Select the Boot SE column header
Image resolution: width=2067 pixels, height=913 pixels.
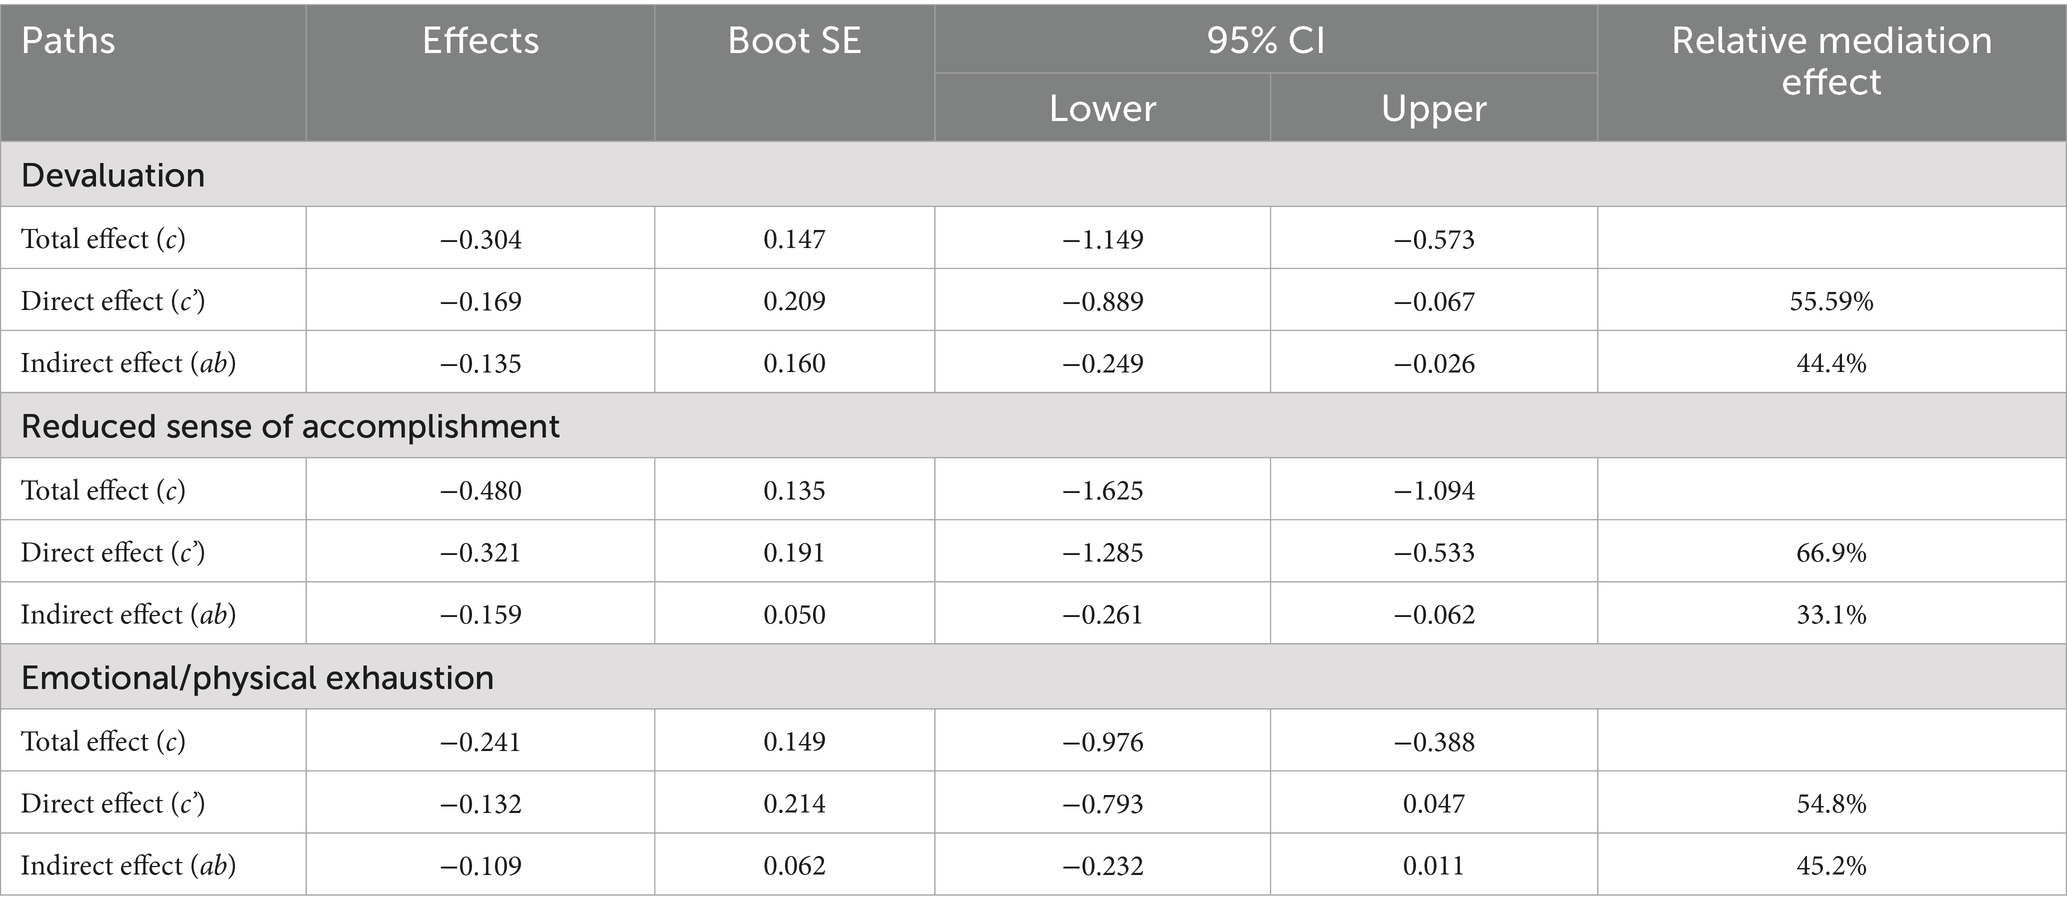[794, 41]
